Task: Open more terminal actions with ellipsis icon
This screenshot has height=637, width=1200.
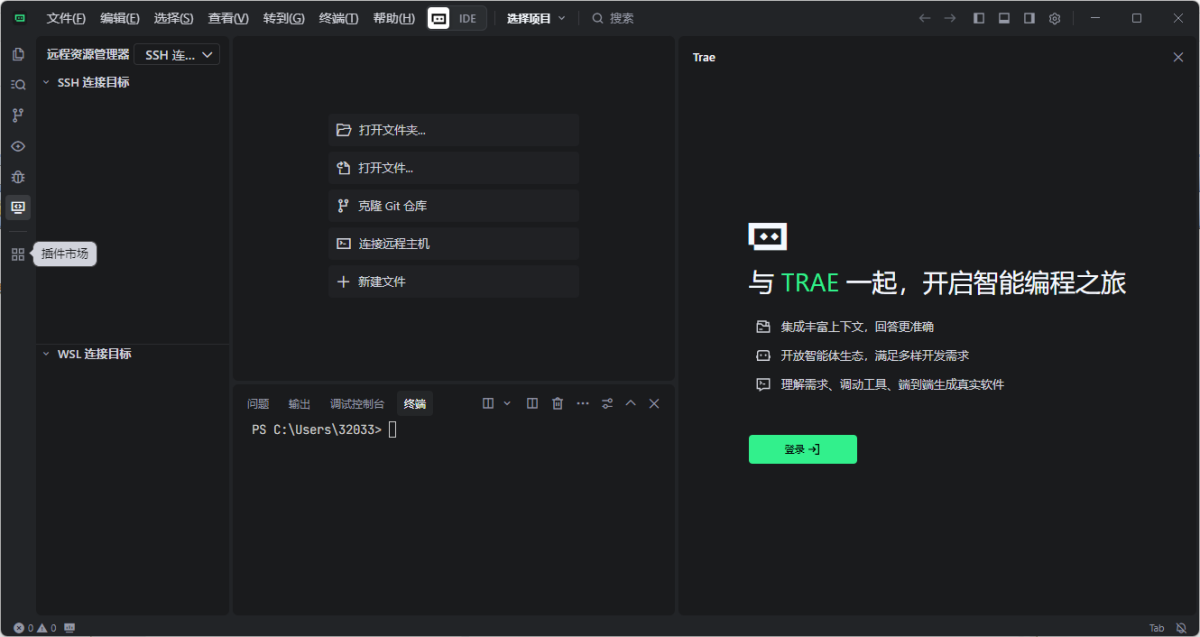Action: point(582,403)
